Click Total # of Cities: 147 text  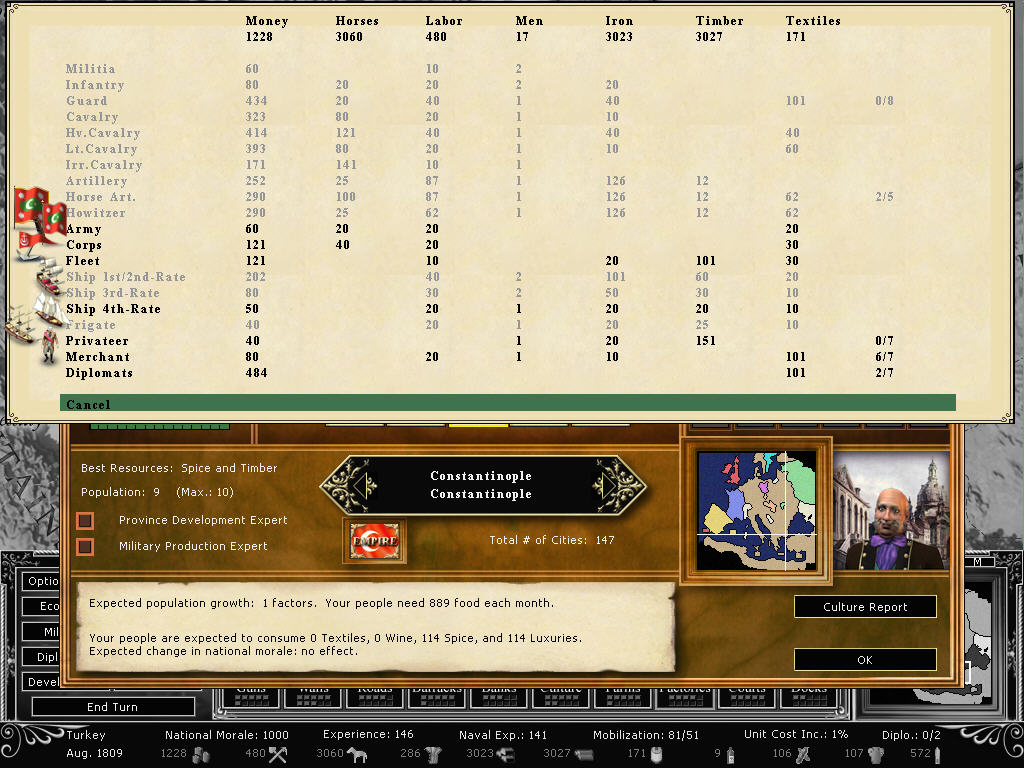tap(552, 540)
